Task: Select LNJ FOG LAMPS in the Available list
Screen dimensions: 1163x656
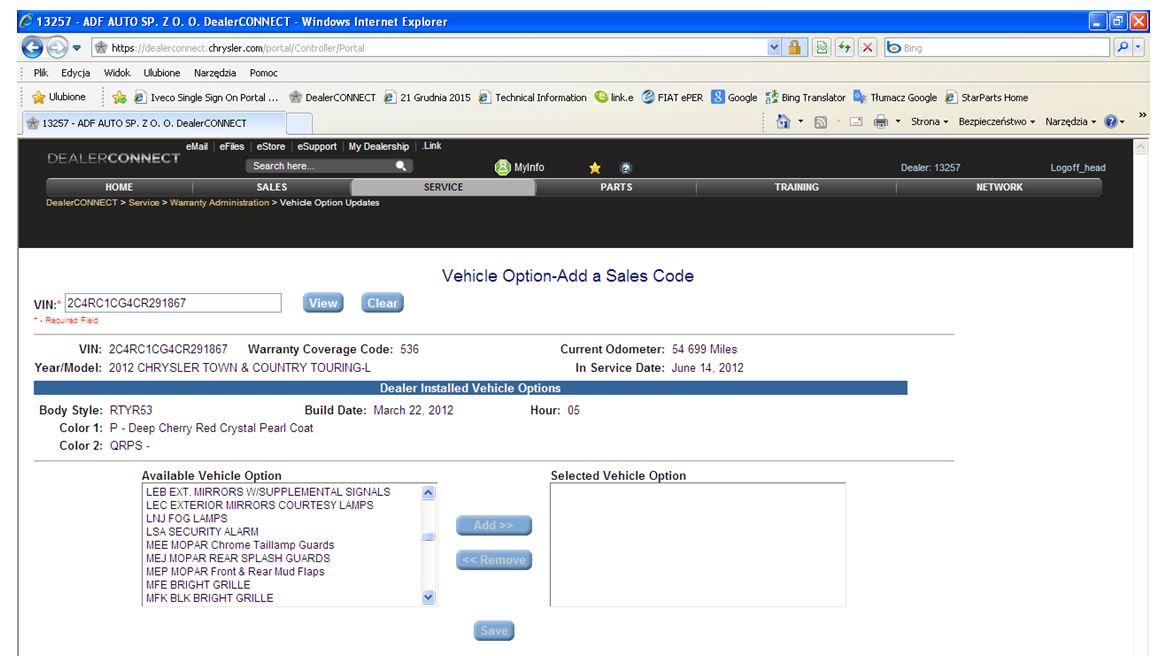Action: pos(187,519)
